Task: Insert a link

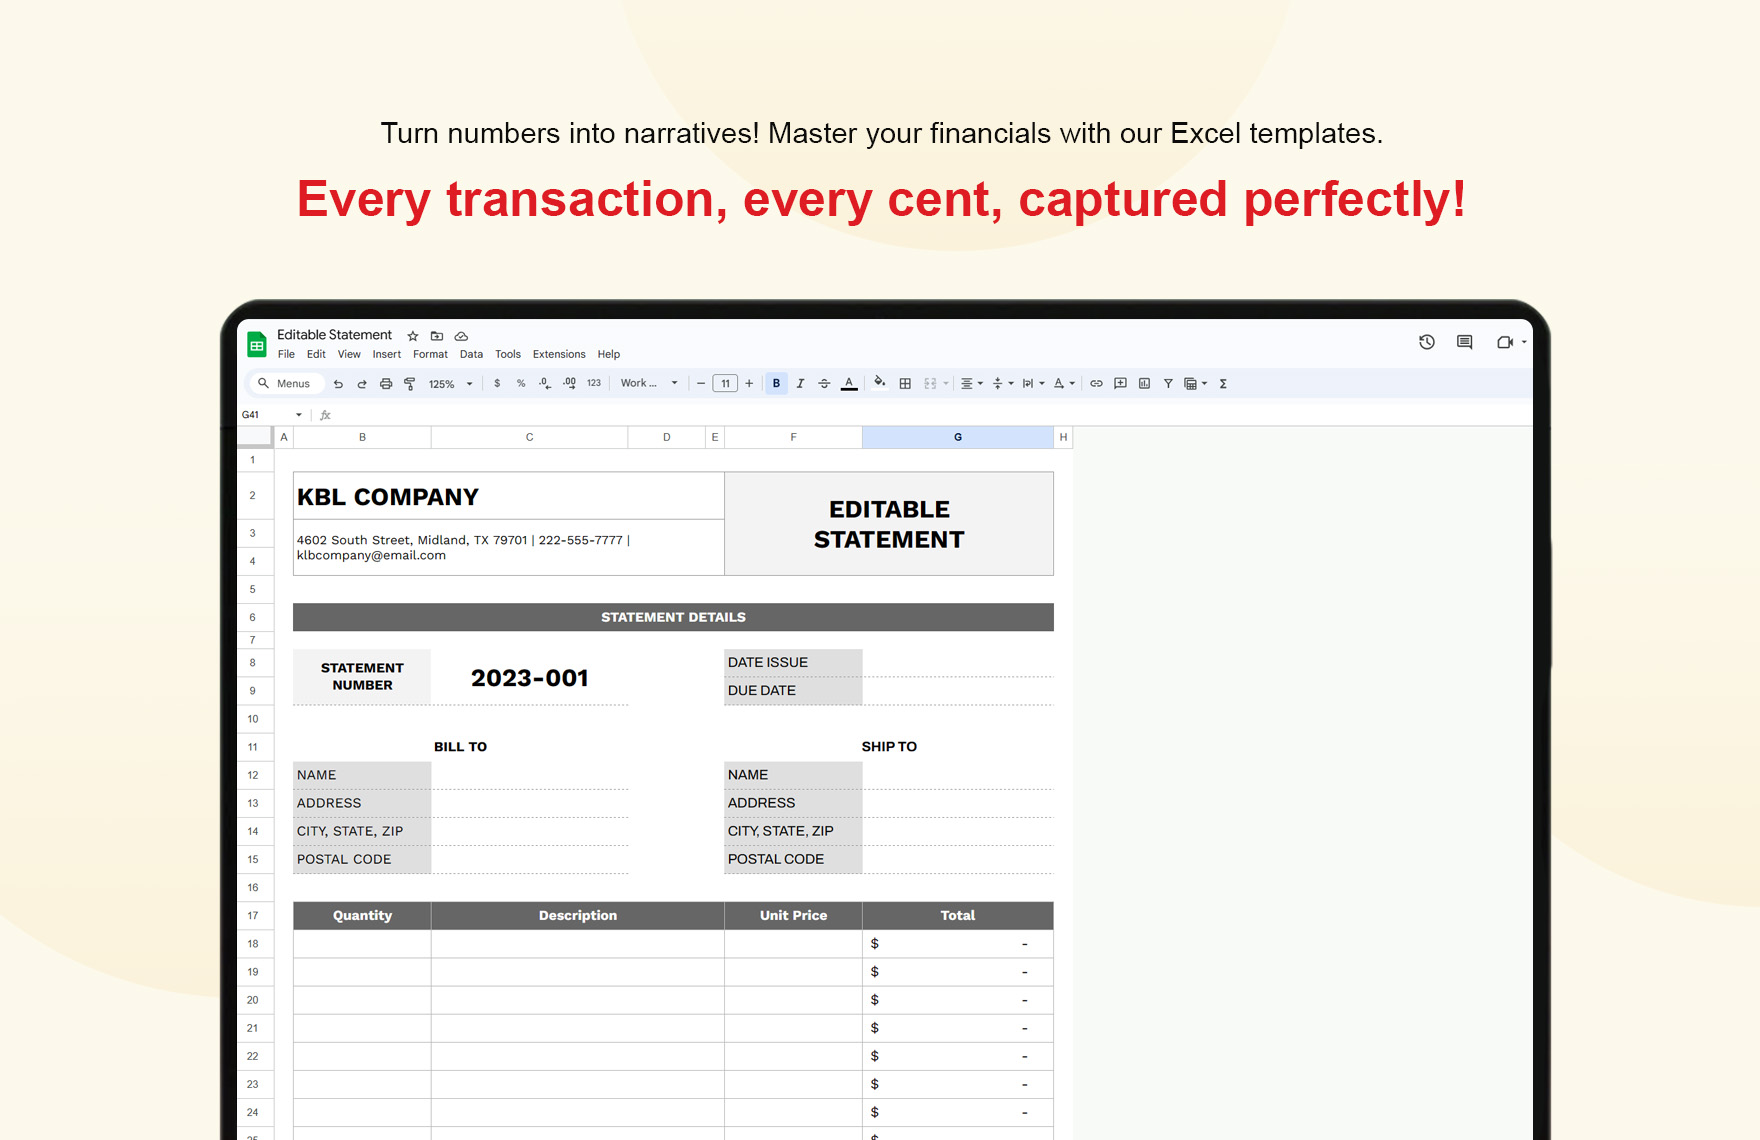Action: coord(1096,384)
